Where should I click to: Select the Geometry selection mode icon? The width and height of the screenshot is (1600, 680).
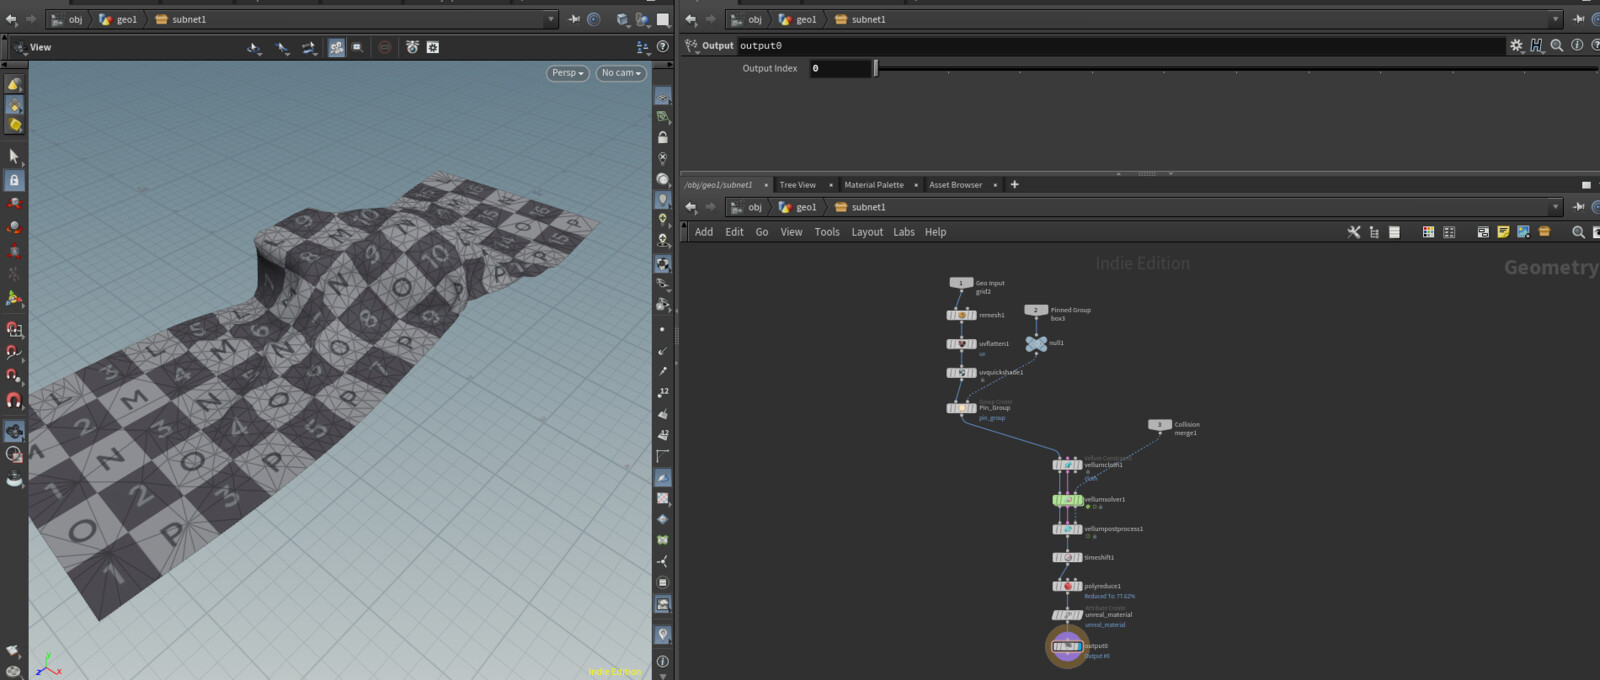pyautogui.click(x=14, y=105)
